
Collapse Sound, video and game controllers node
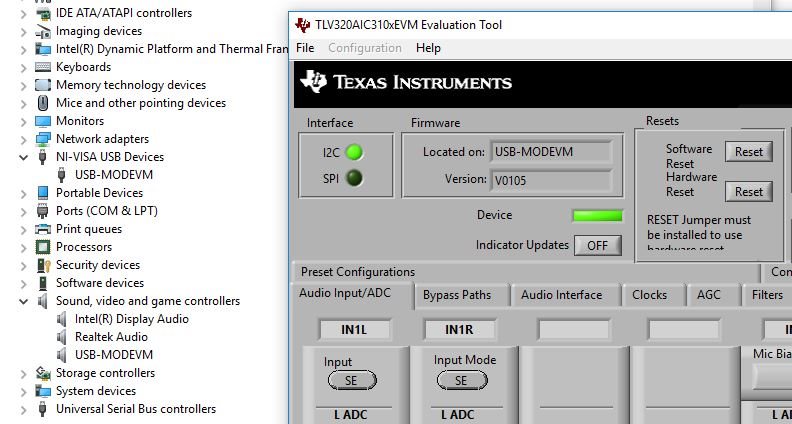pyautogui.click(x=23, y=301)
